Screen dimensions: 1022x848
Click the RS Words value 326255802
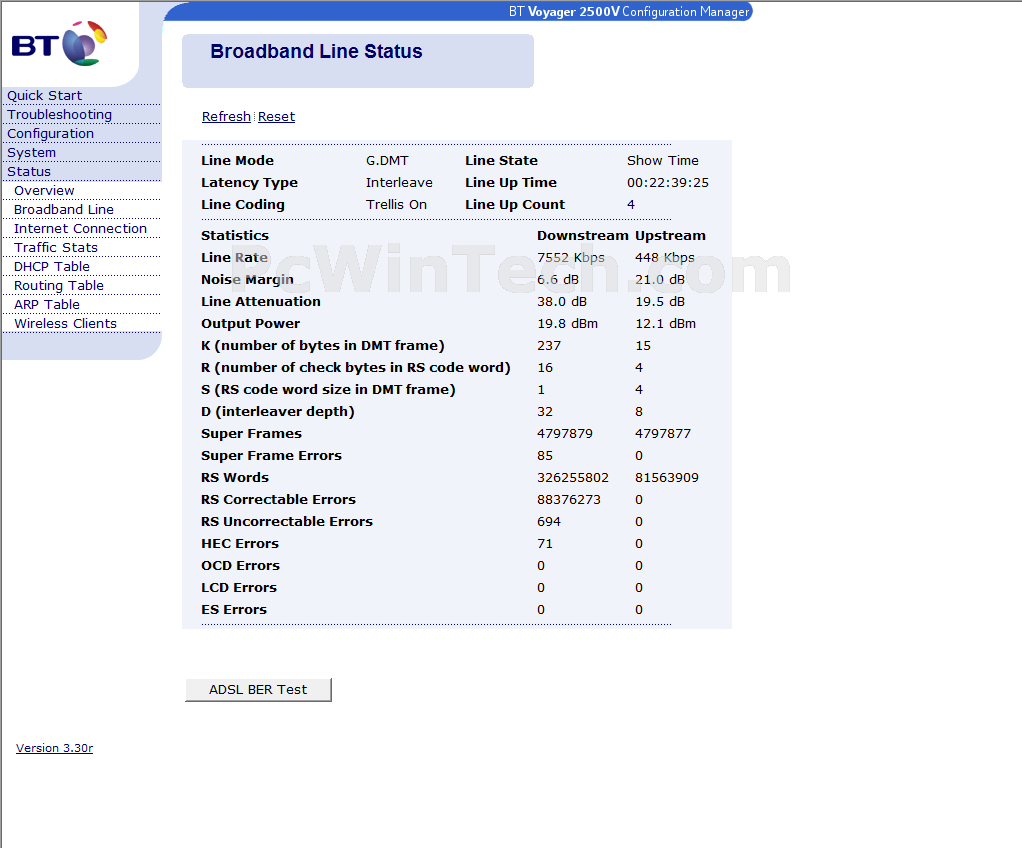[x=573, y=478]
